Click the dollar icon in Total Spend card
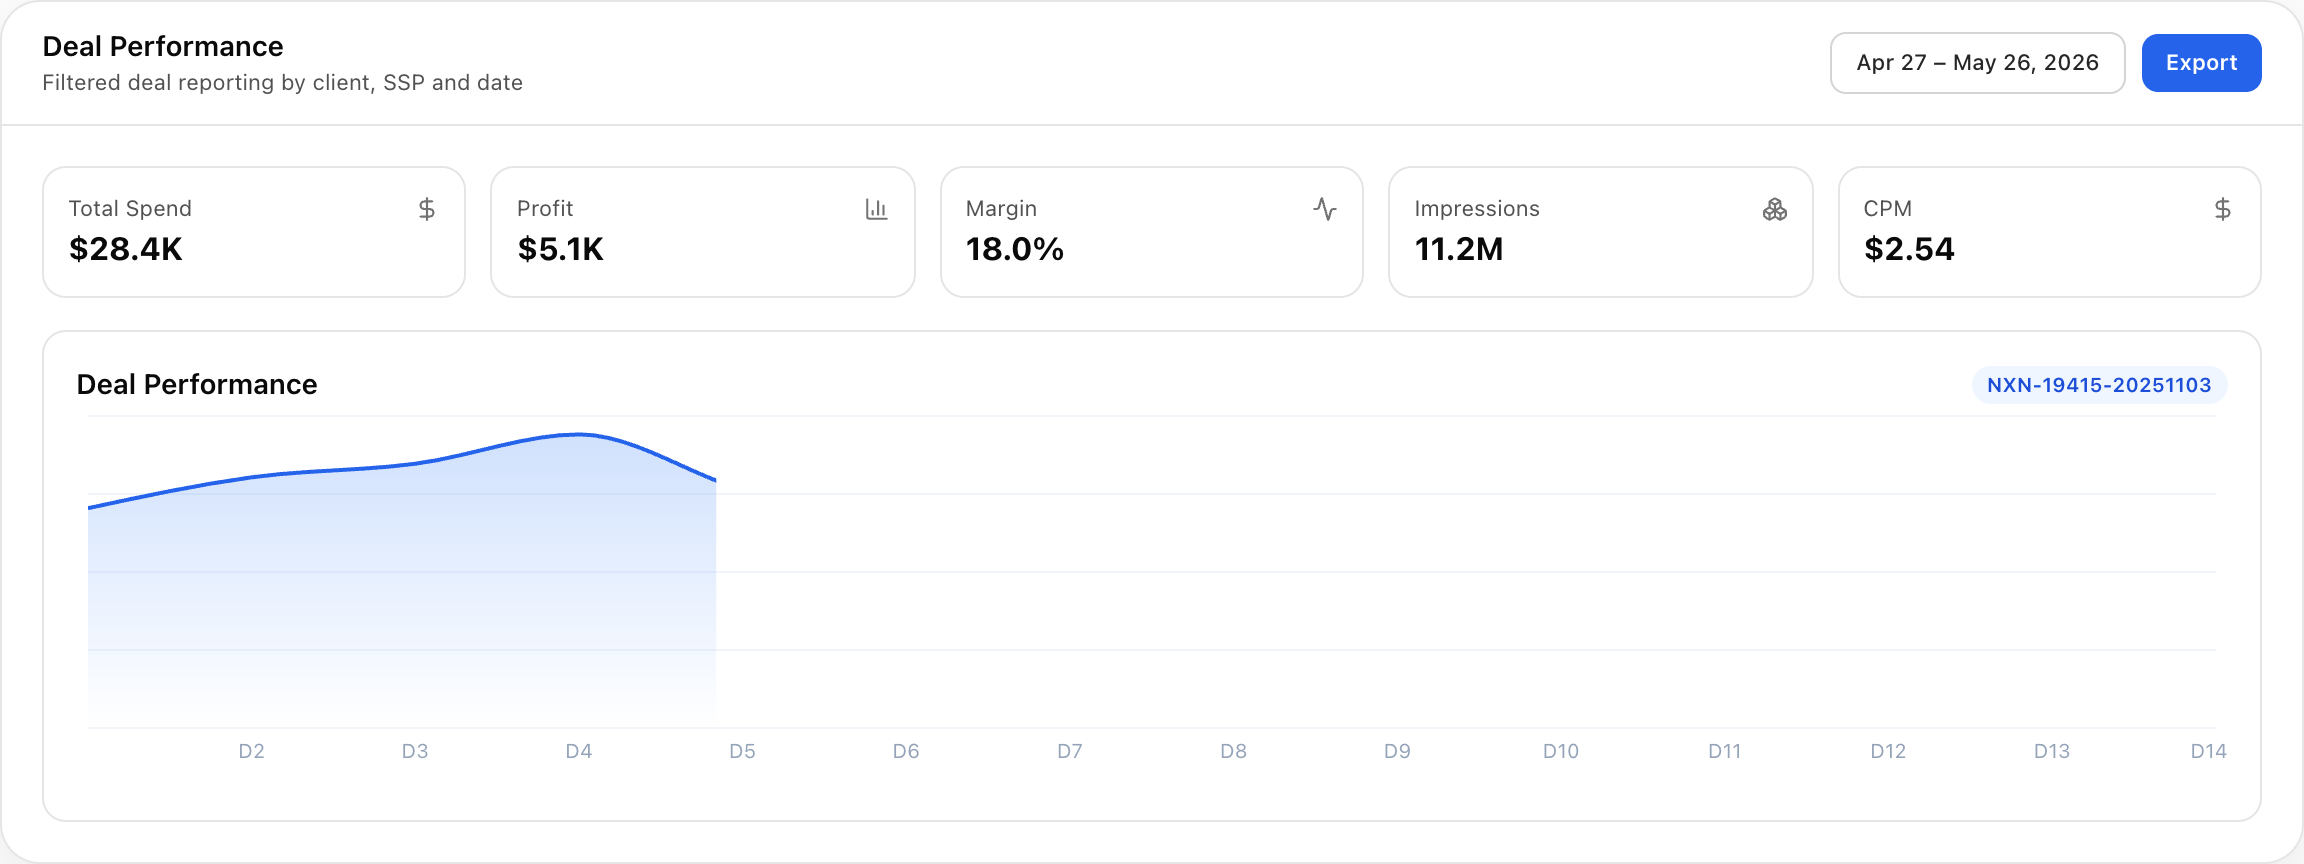The height and width of the screenshot is (864, 2304). [427, 209]
